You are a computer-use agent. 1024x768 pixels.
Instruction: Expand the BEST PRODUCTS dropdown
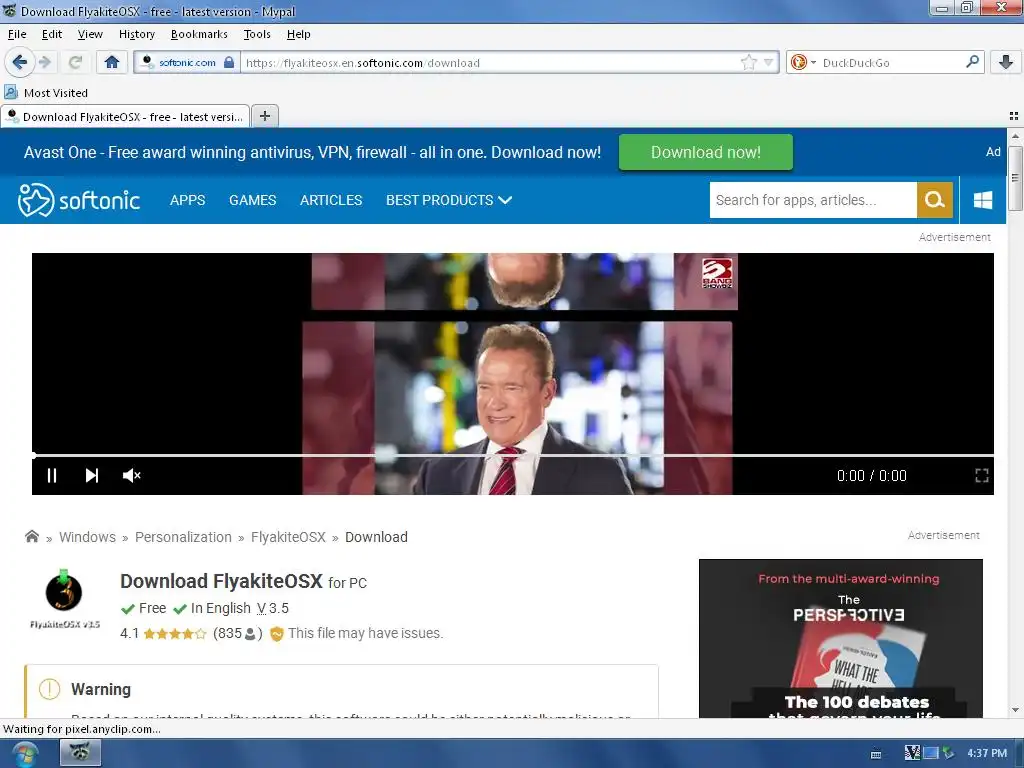449,200
